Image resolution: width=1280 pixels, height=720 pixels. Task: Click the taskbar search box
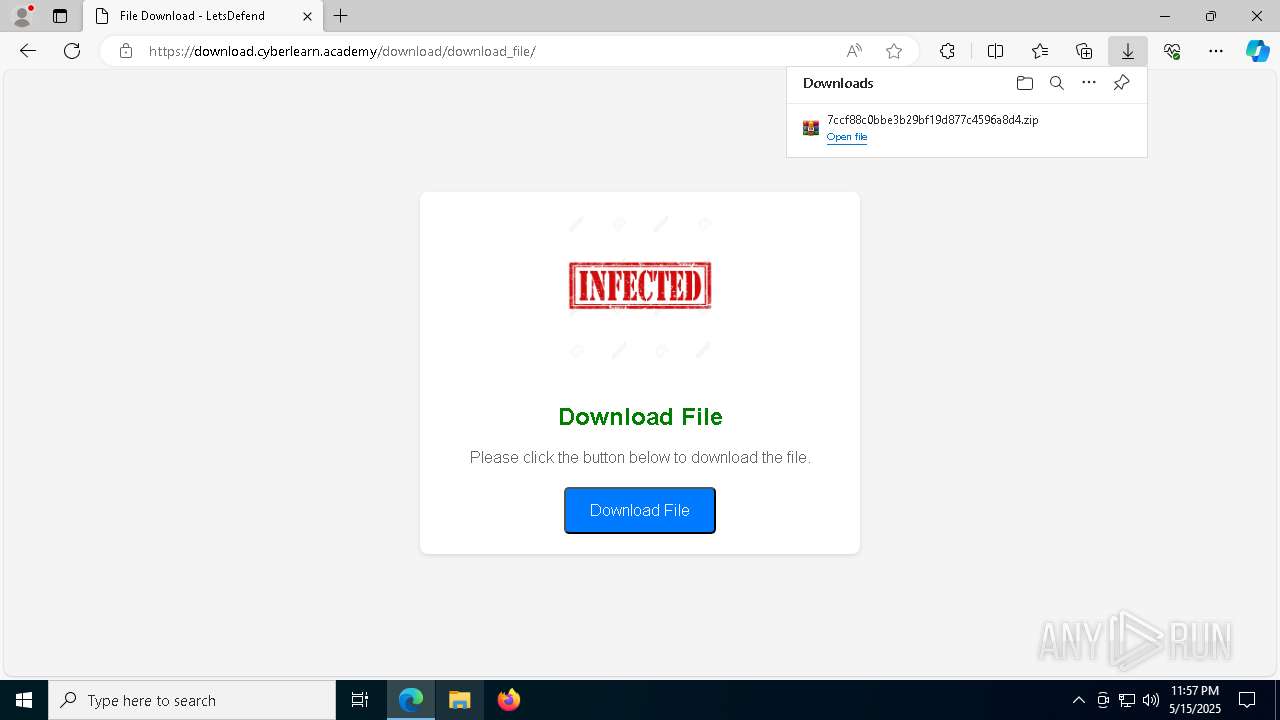click(x=192, y=700)
